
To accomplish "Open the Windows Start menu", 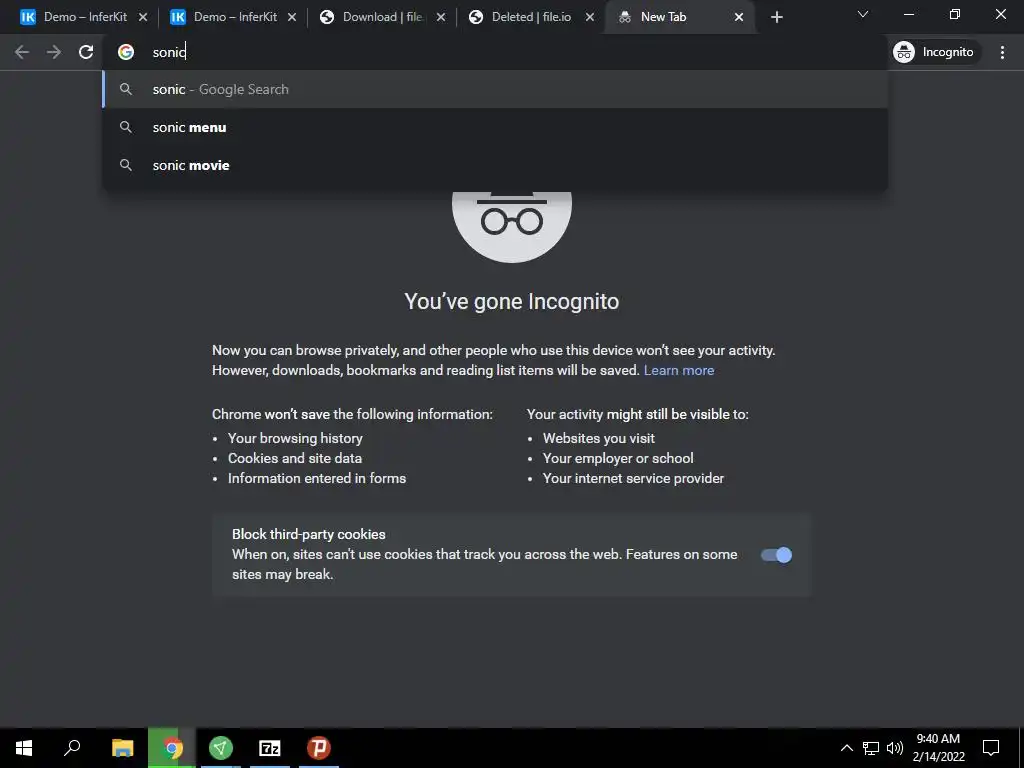I will pos(24,748).
